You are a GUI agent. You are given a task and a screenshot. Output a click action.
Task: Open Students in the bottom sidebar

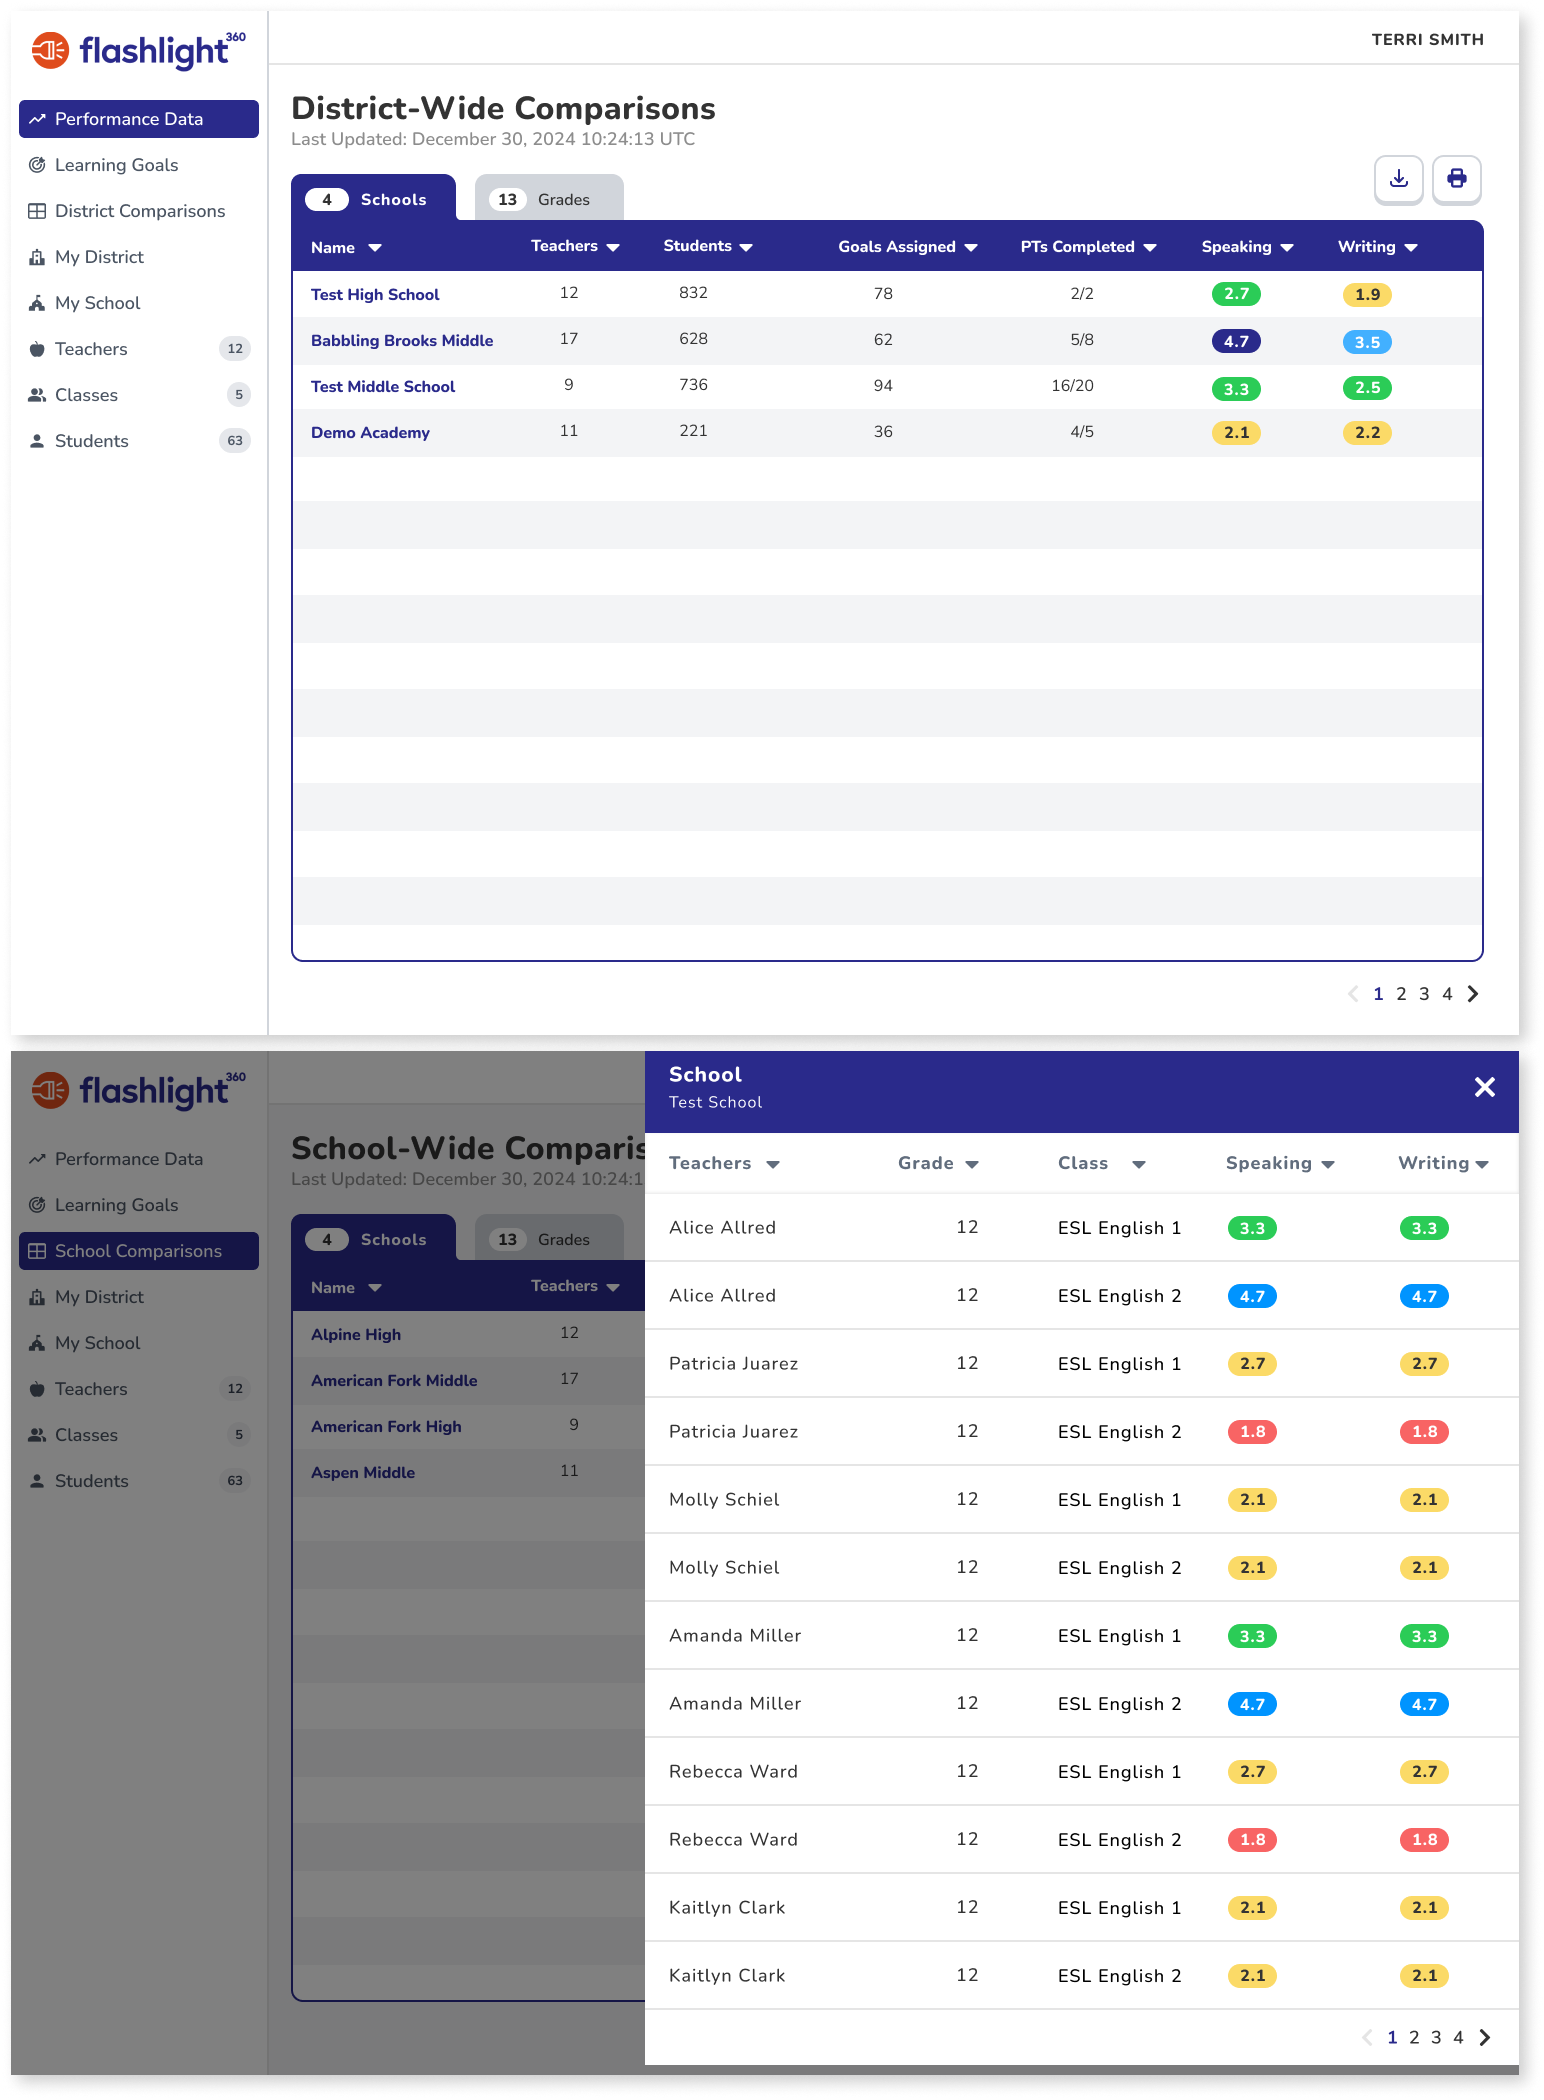click(139, 1481)
